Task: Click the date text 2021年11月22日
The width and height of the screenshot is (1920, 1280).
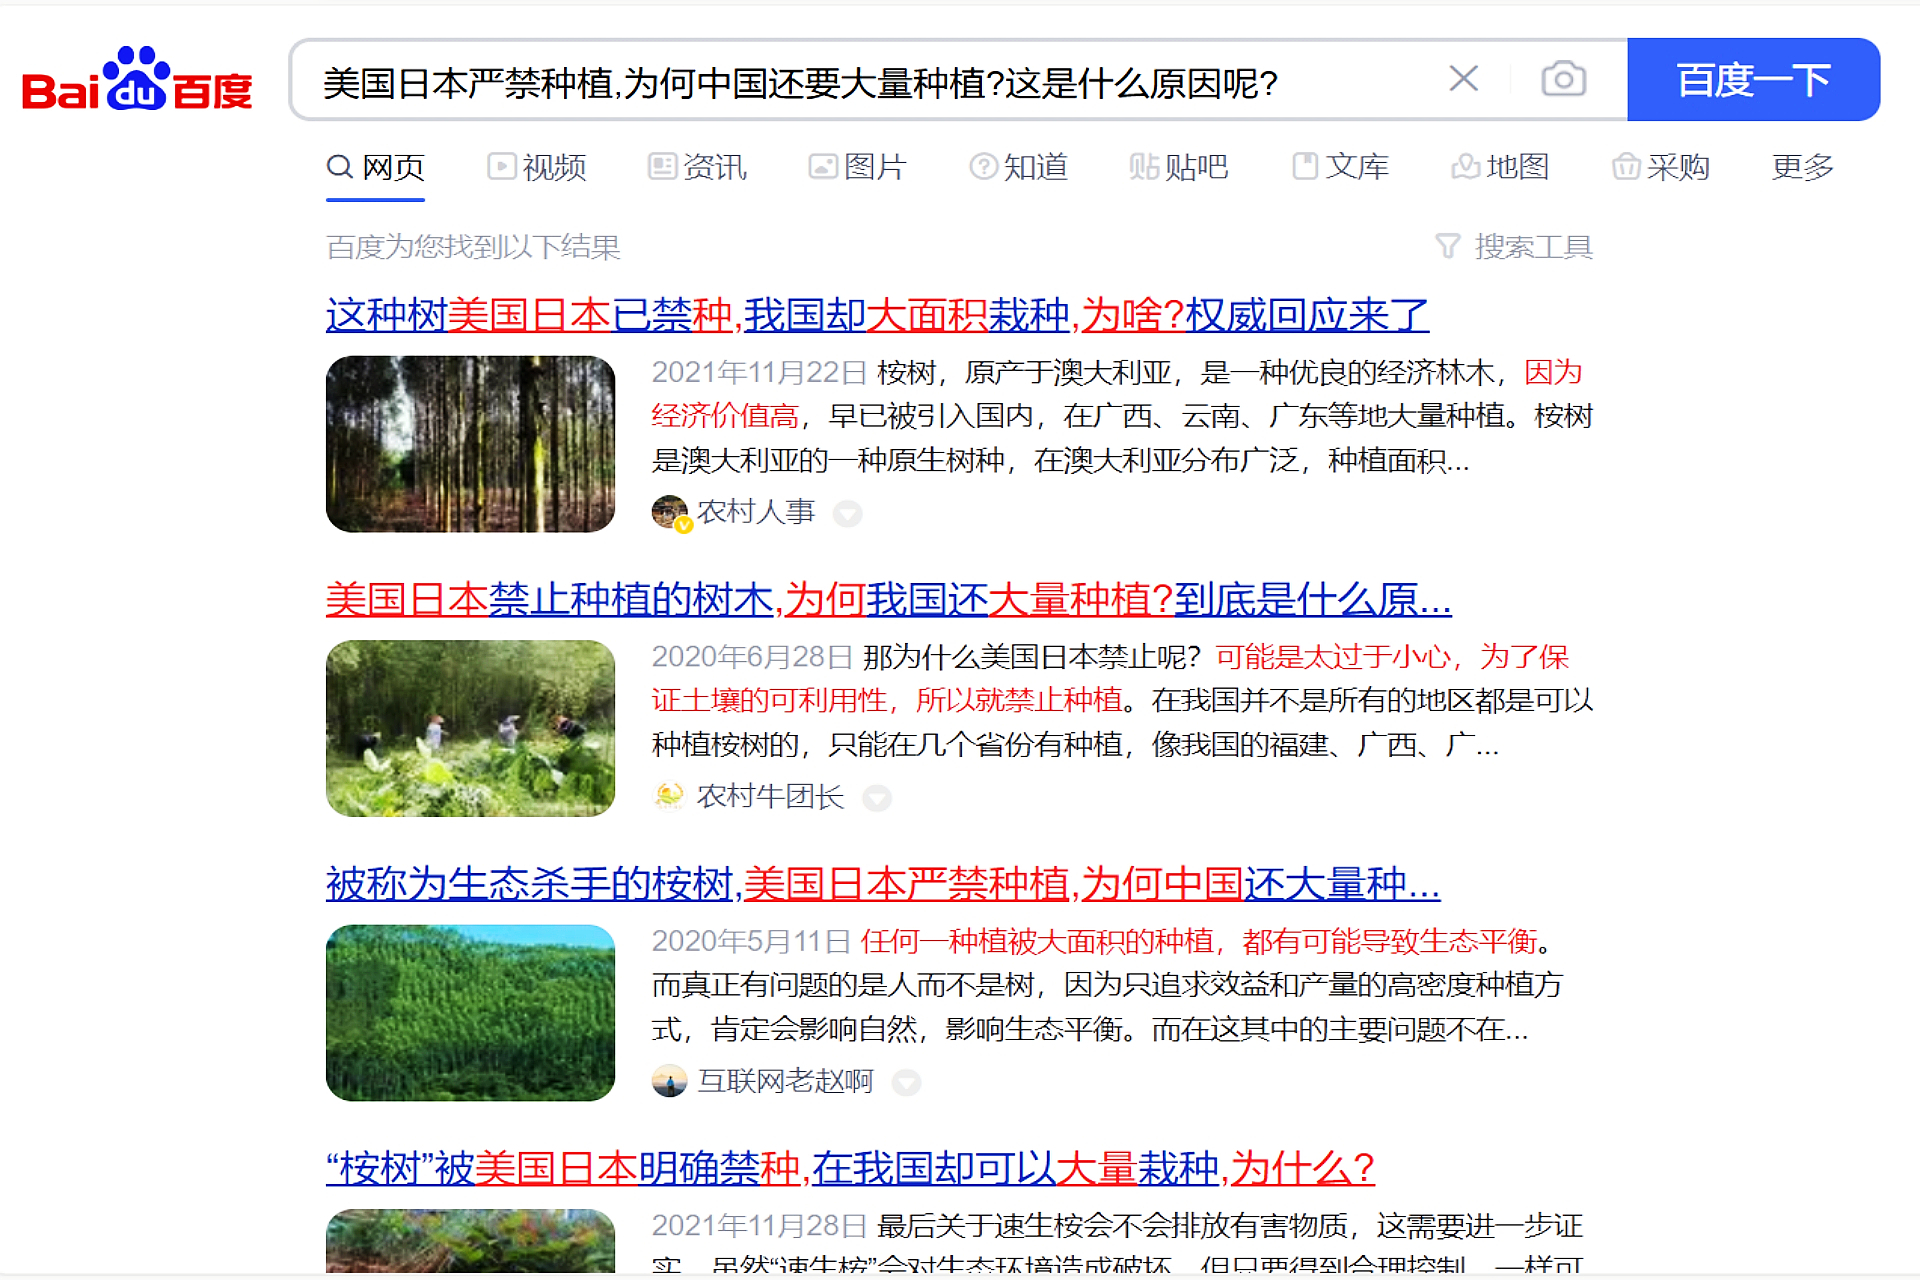Action: 759,372
